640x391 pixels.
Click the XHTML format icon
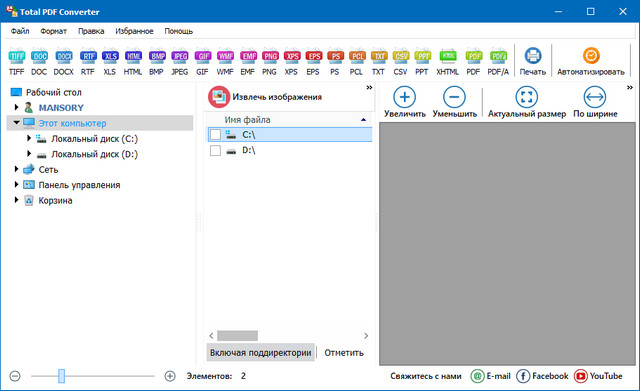(448, 56)
